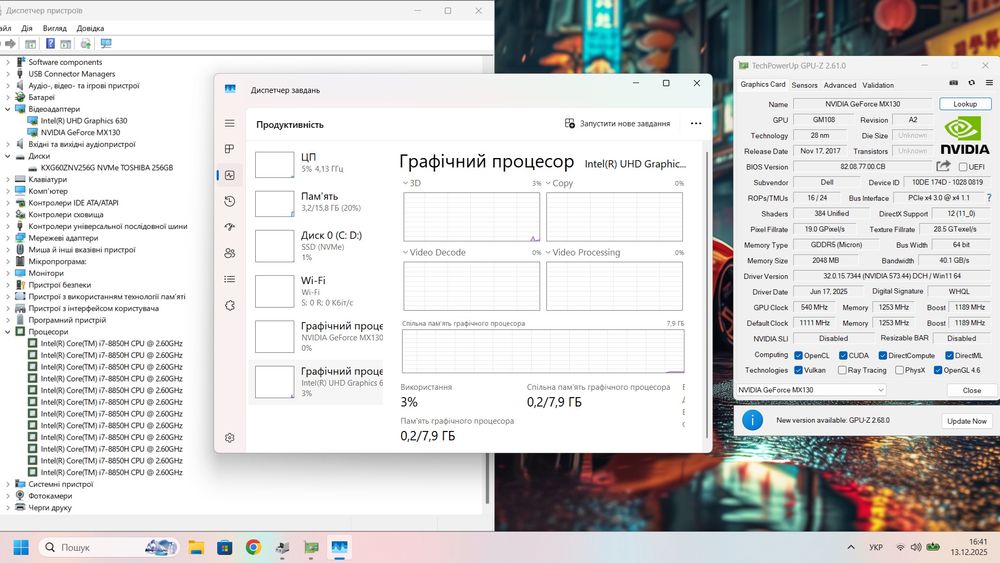1000x563 pixels.
Task: Open Task Manager three-dot more options
Action: [696, 124]
